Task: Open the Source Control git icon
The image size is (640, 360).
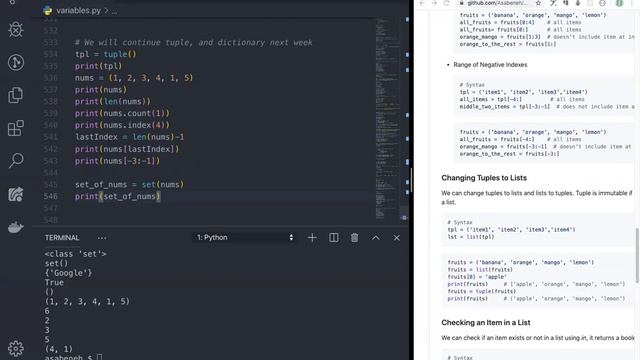Action: [16, 62]
